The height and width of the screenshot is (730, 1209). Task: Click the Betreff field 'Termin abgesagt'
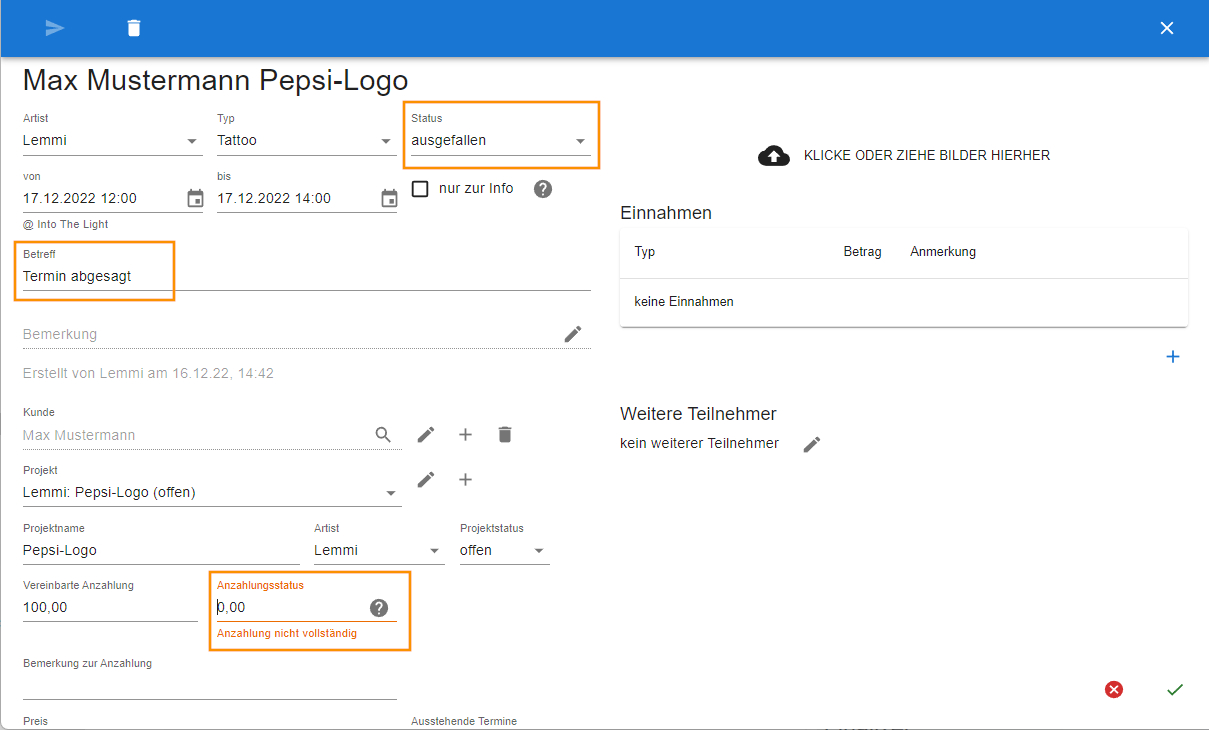(x=307, y=276)
